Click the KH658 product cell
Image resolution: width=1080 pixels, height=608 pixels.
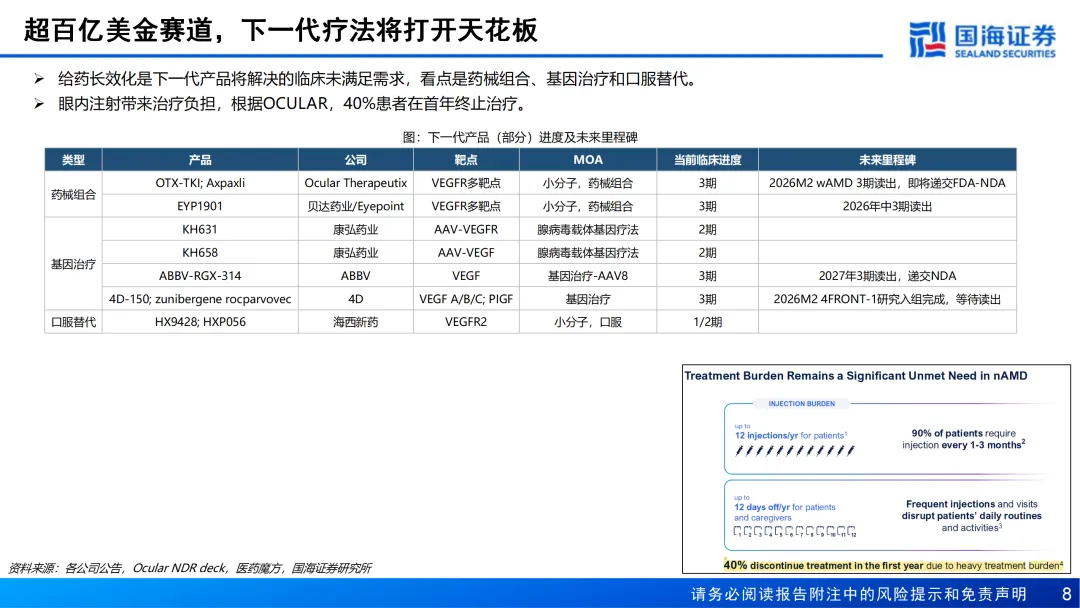click(200, 253)
